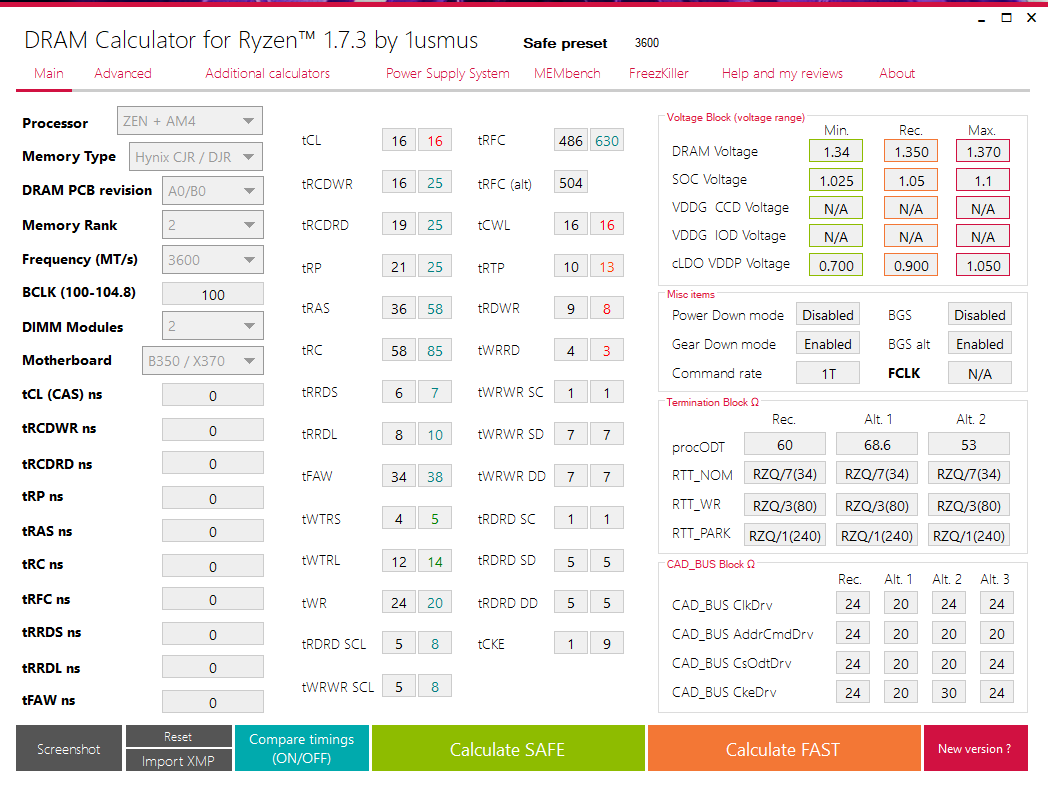
Task: Expand the DIMM Modules dropdown
Action: 213,326
